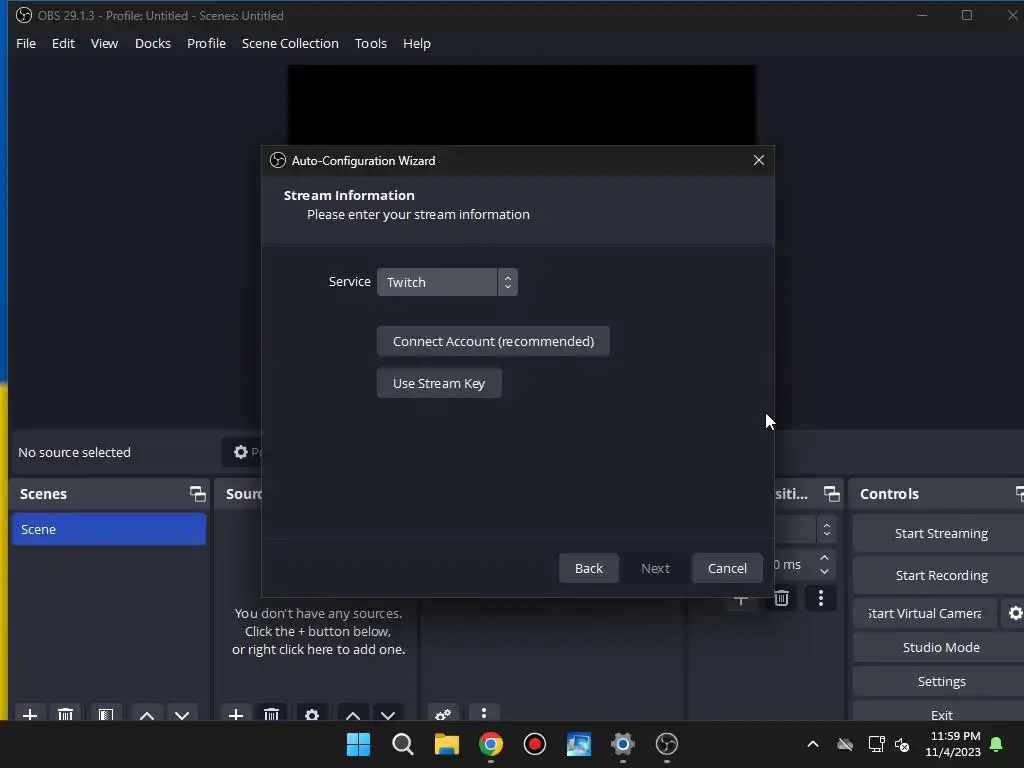
Task: Open Google Chrome from taskbar
Action: coord(490,744)
